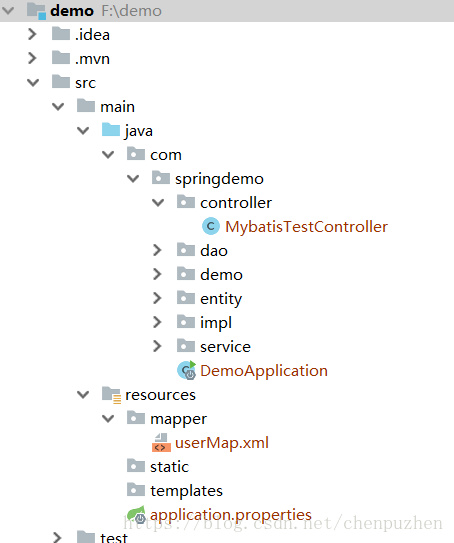Expand the demo package under springdemo
Viewport: 454px width, 543px height.
pyautogui.click(x=157, y=274)
